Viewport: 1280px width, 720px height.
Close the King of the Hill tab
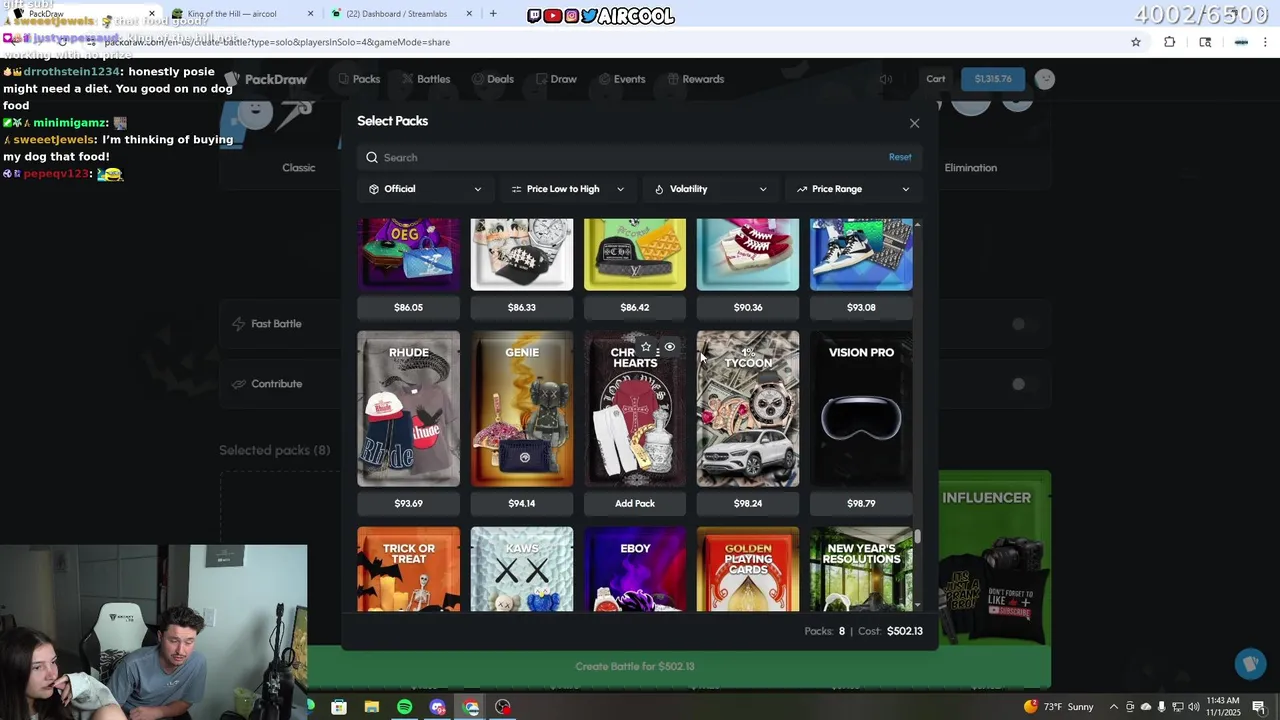coord(310,13)
